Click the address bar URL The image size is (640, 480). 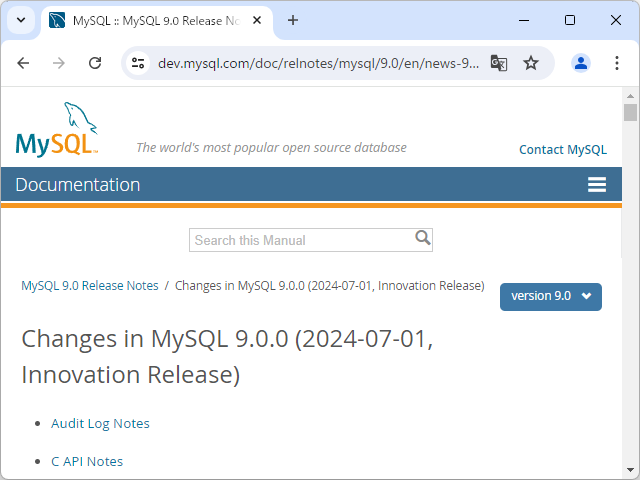[x=318, y=63]
